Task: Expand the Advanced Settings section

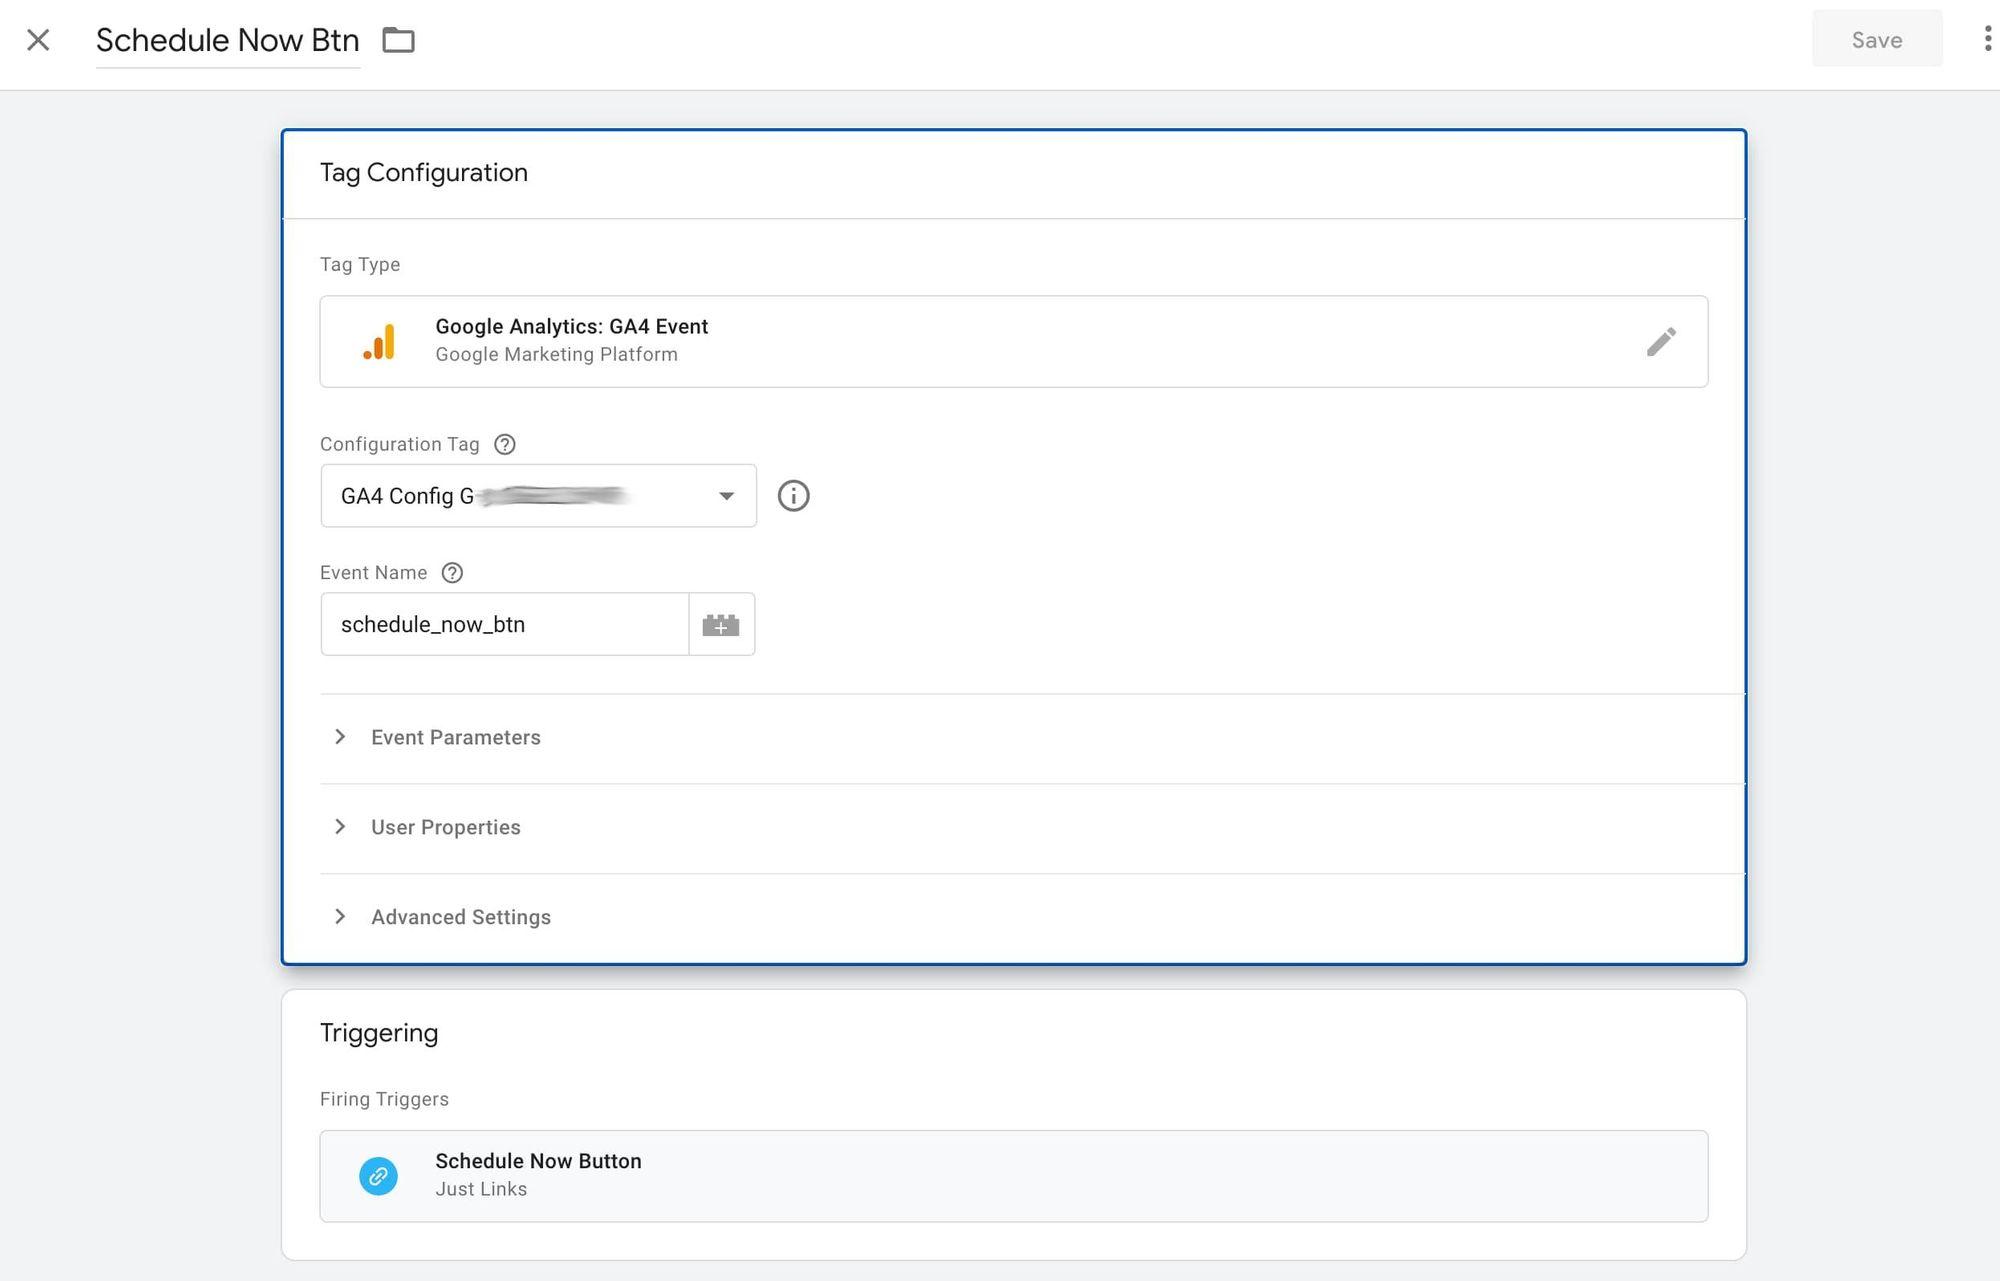Action: point(1032,917)
